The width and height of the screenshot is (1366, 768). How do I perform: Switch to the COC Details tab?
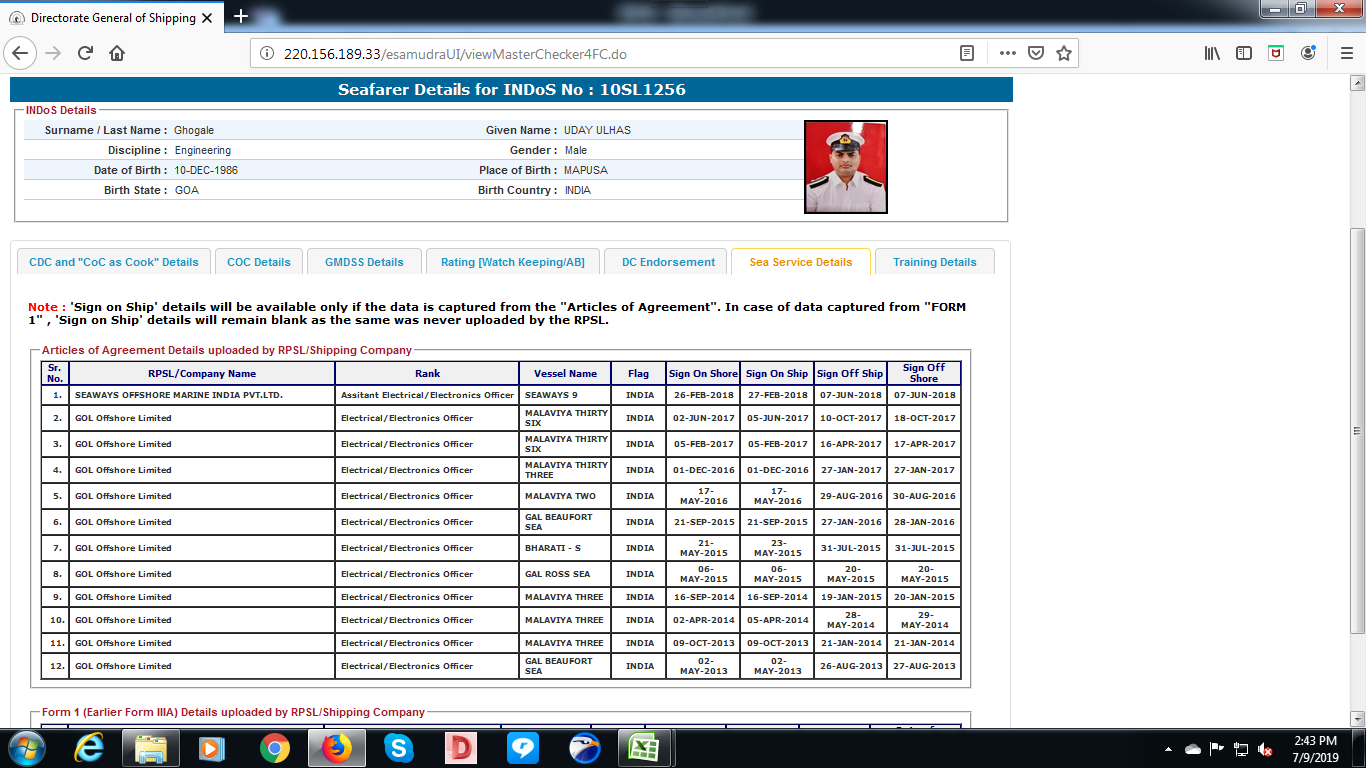tap(258, 262)
